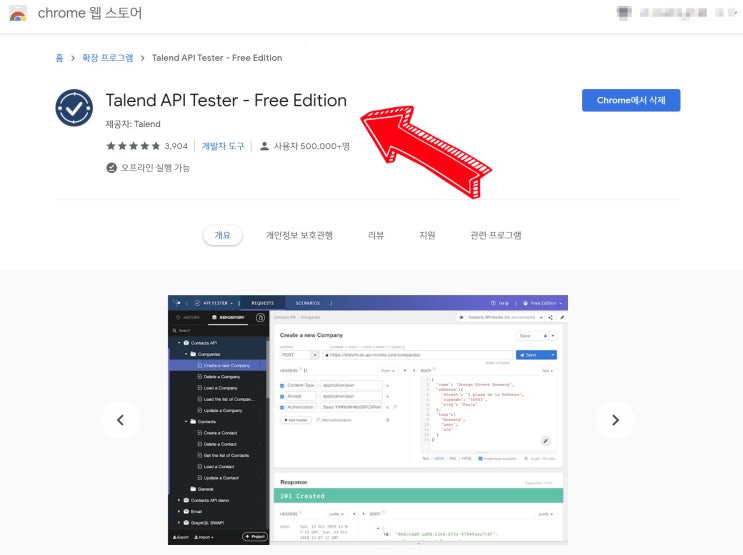Click the API tester screenshot preview image

[x=368, y=420]
